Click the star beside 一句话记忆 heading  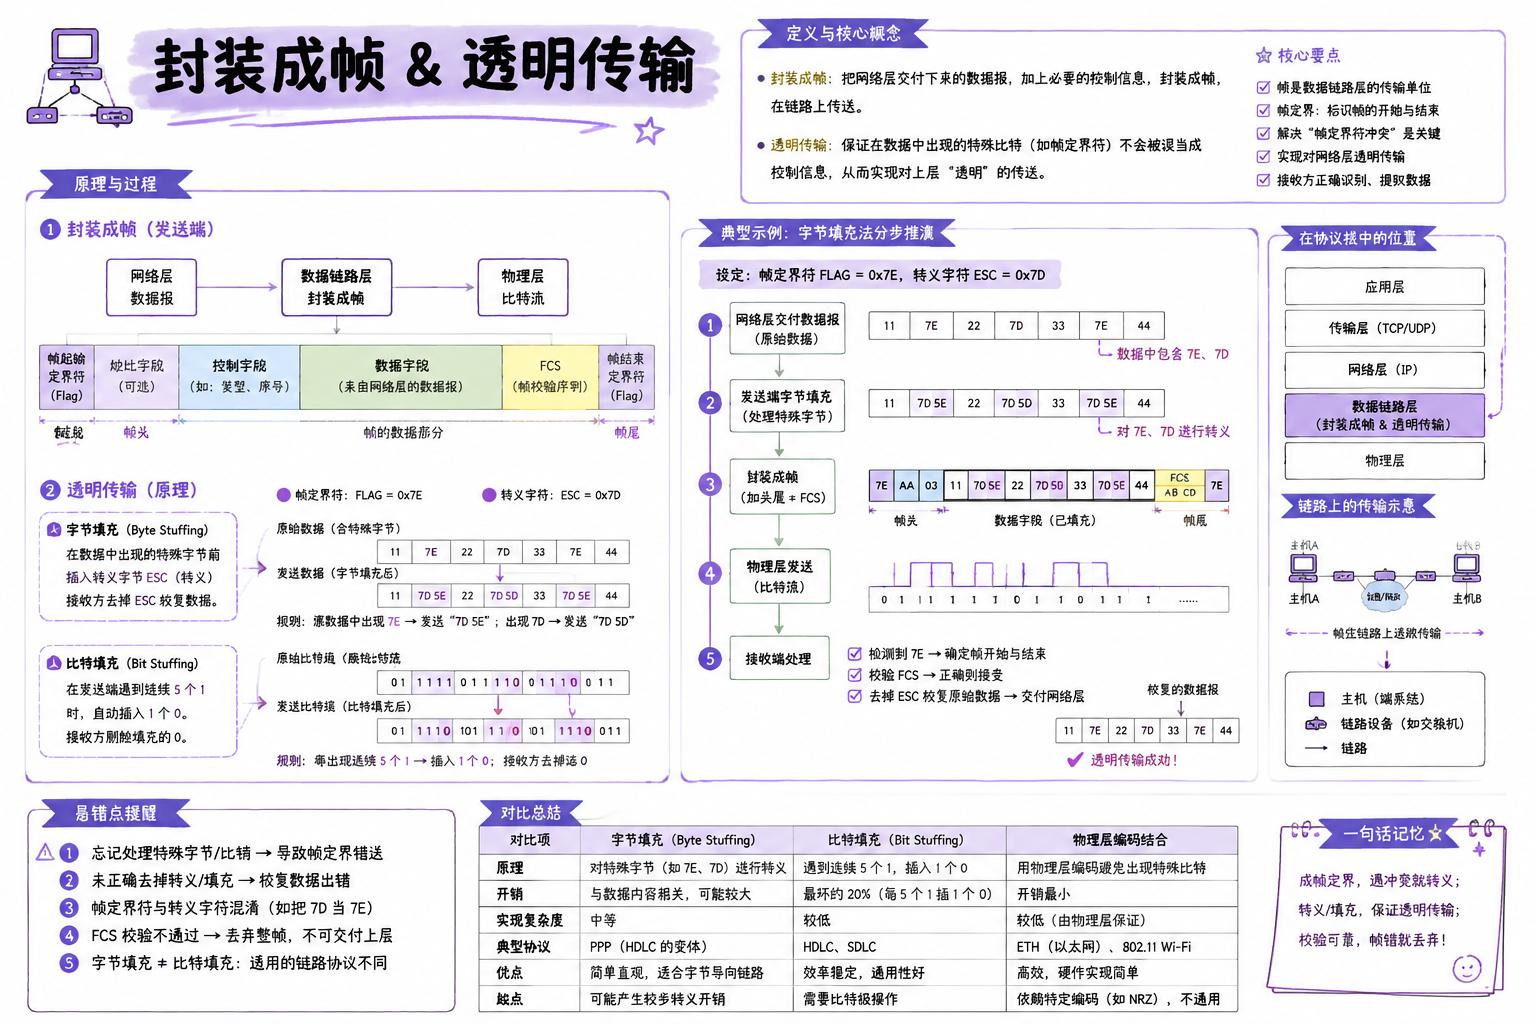[x=1436, y=833]
